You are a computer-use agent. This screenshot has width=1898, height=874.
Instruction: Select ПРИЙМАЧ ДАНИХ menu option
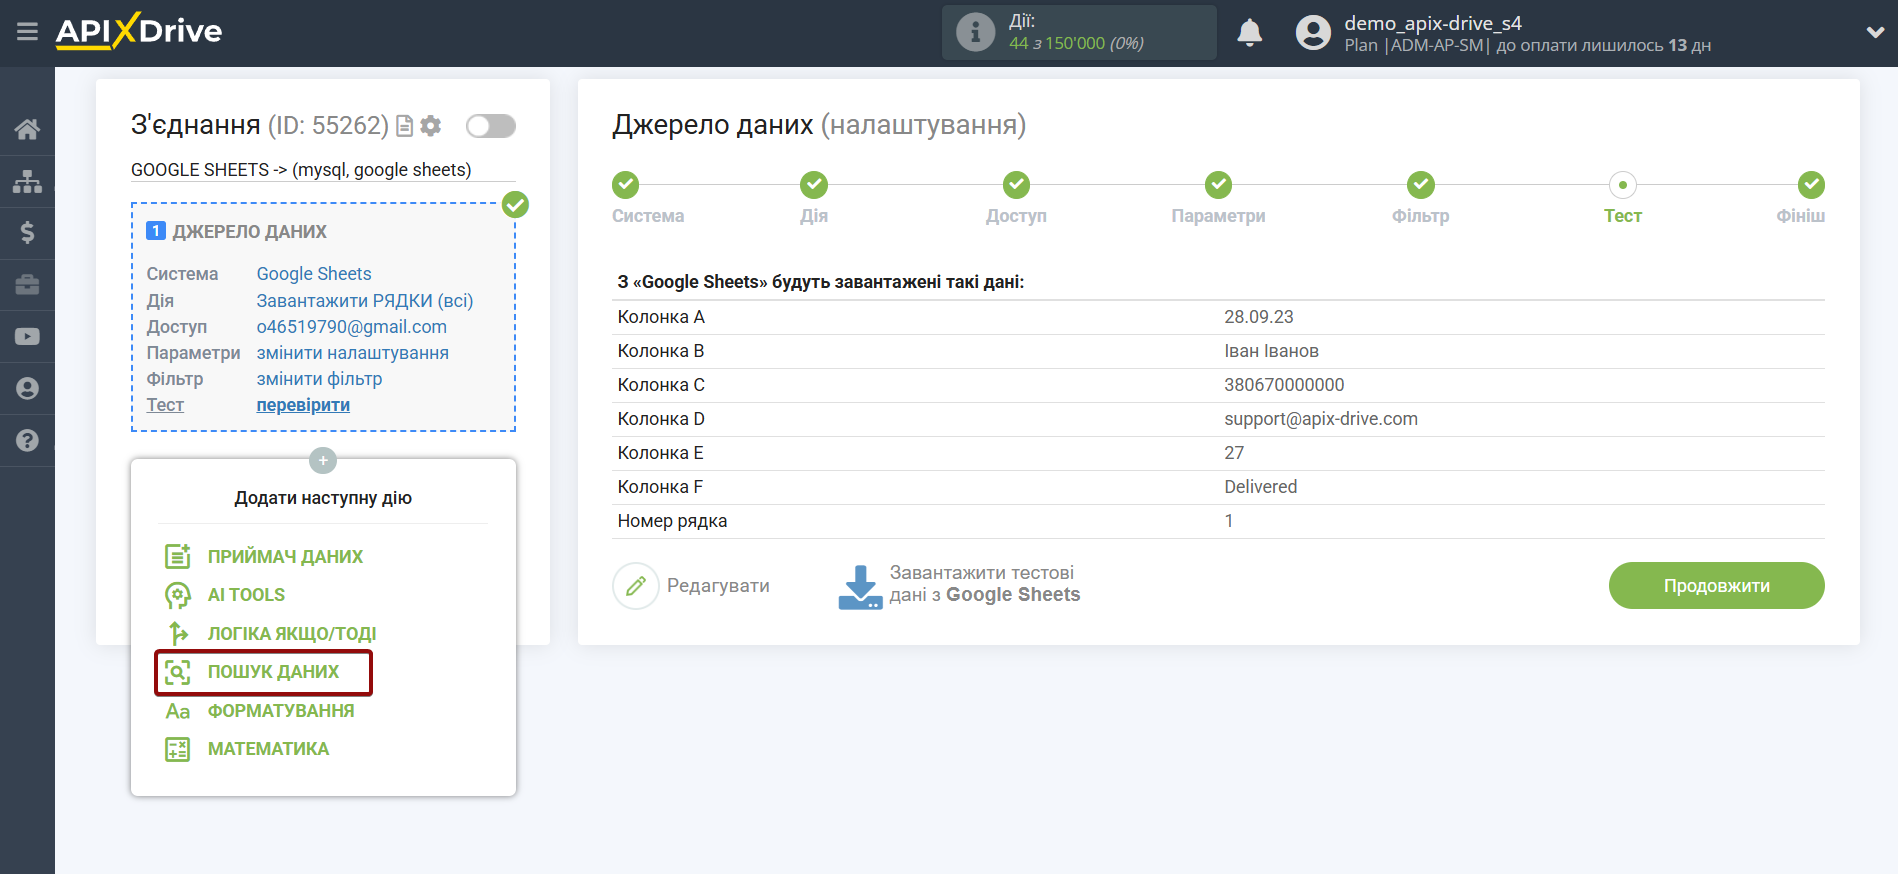click(285, 557)
